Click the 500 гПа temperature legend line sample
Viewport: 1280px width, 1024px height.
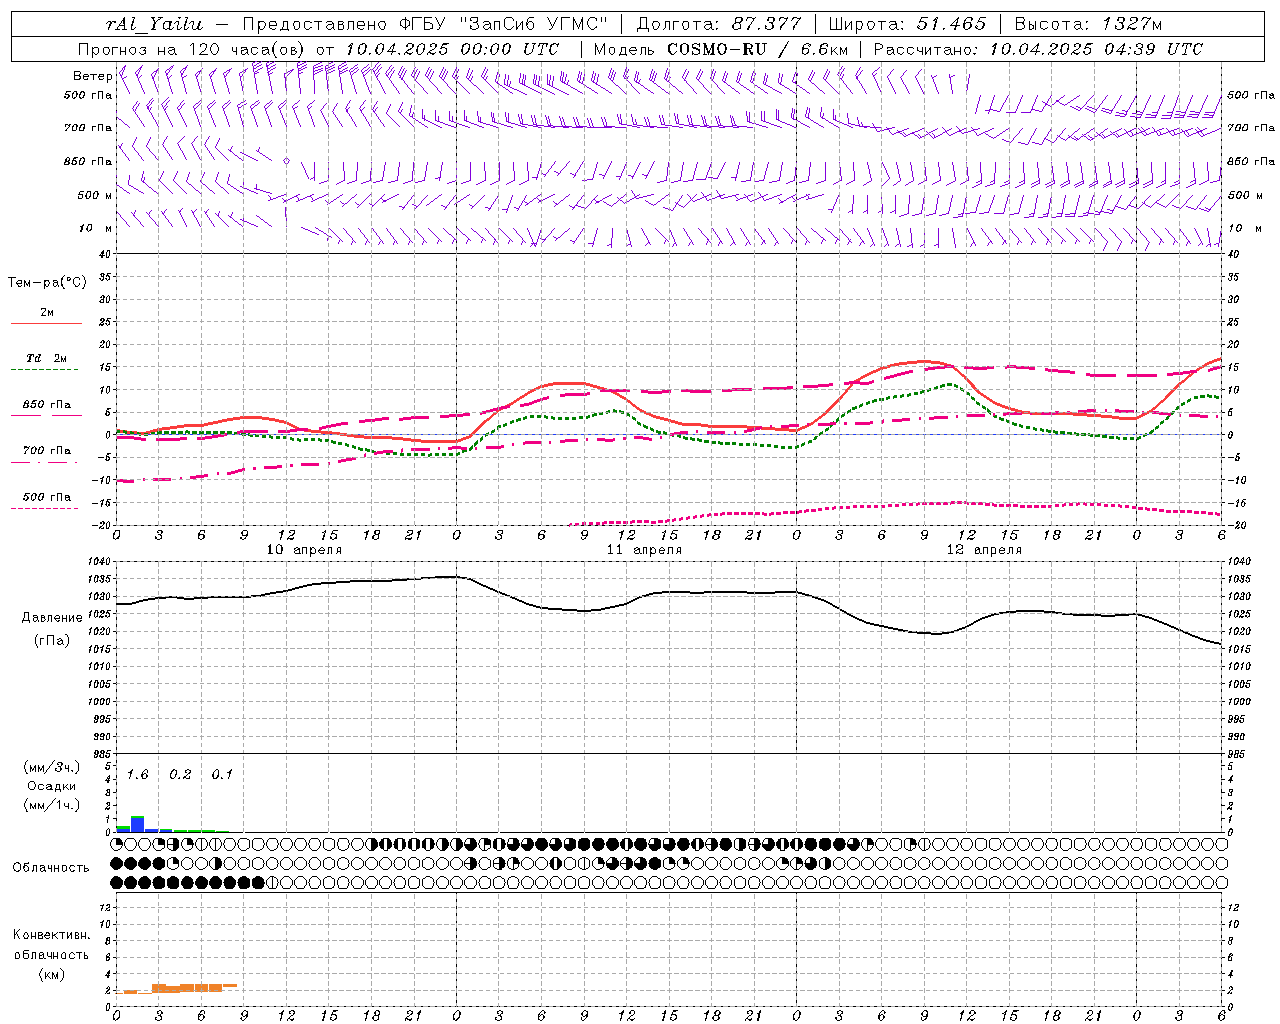pyautogui.click(x=44, y=509)
